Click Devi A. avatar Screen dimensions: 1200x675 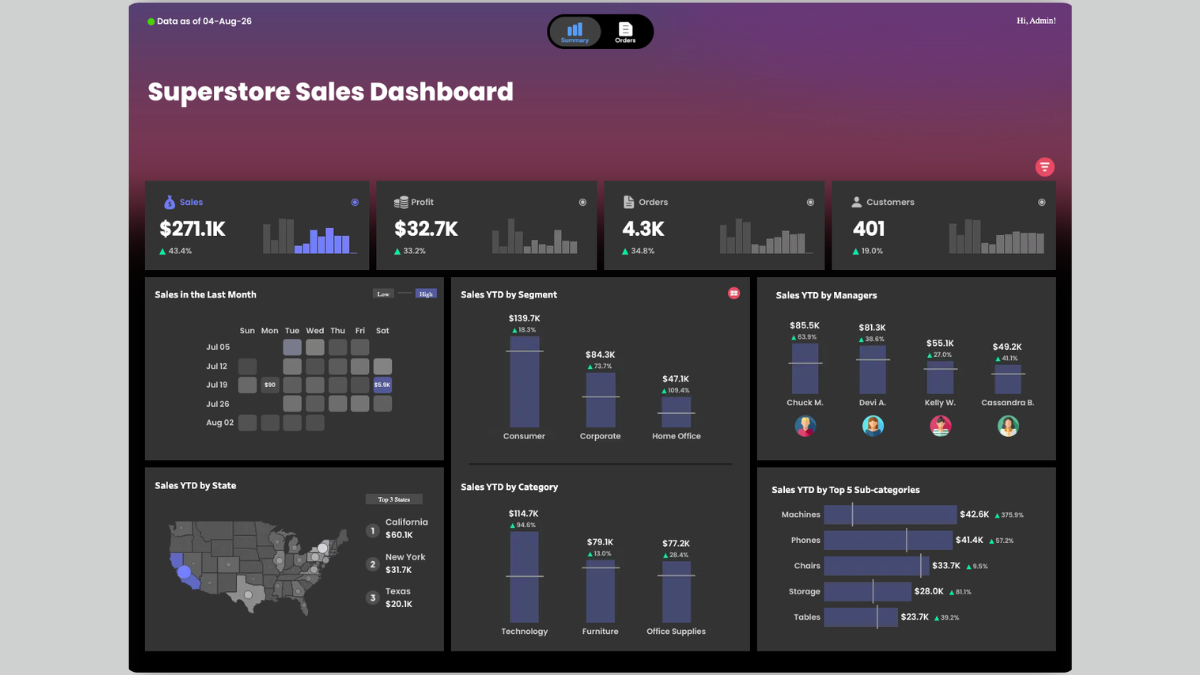(x=873, y=426)
